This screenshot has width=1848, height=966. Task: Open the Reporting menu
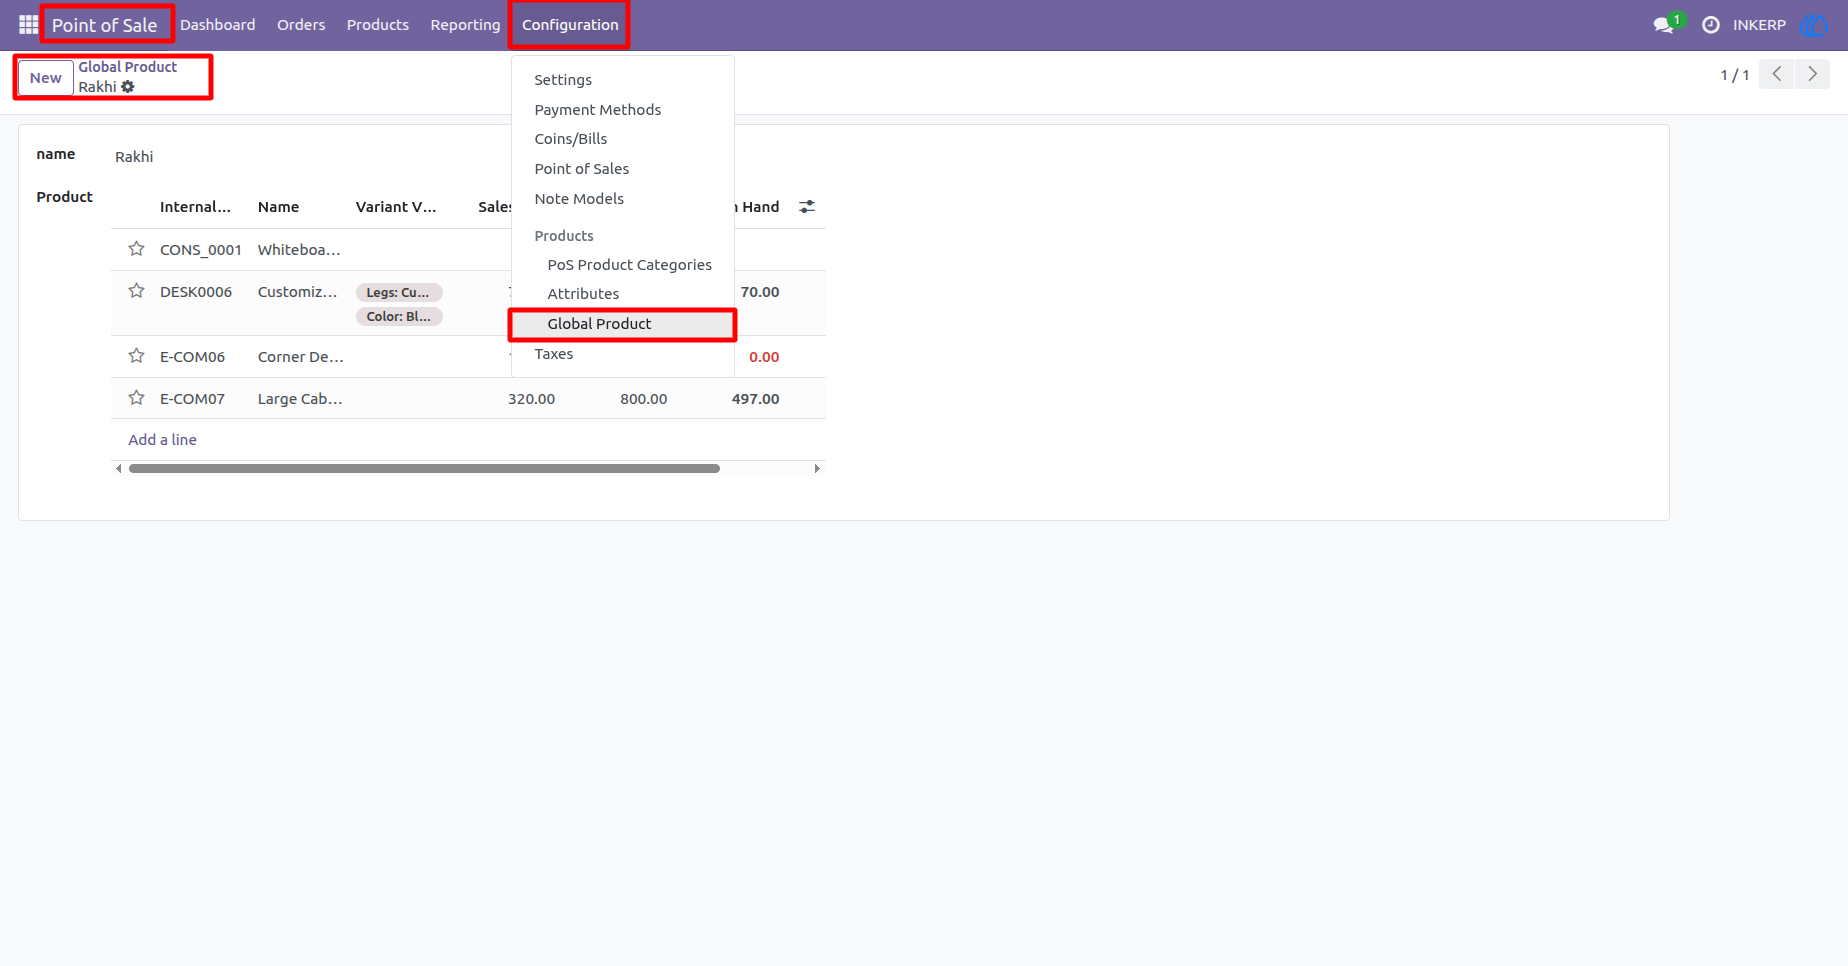[x=465, y=24]
